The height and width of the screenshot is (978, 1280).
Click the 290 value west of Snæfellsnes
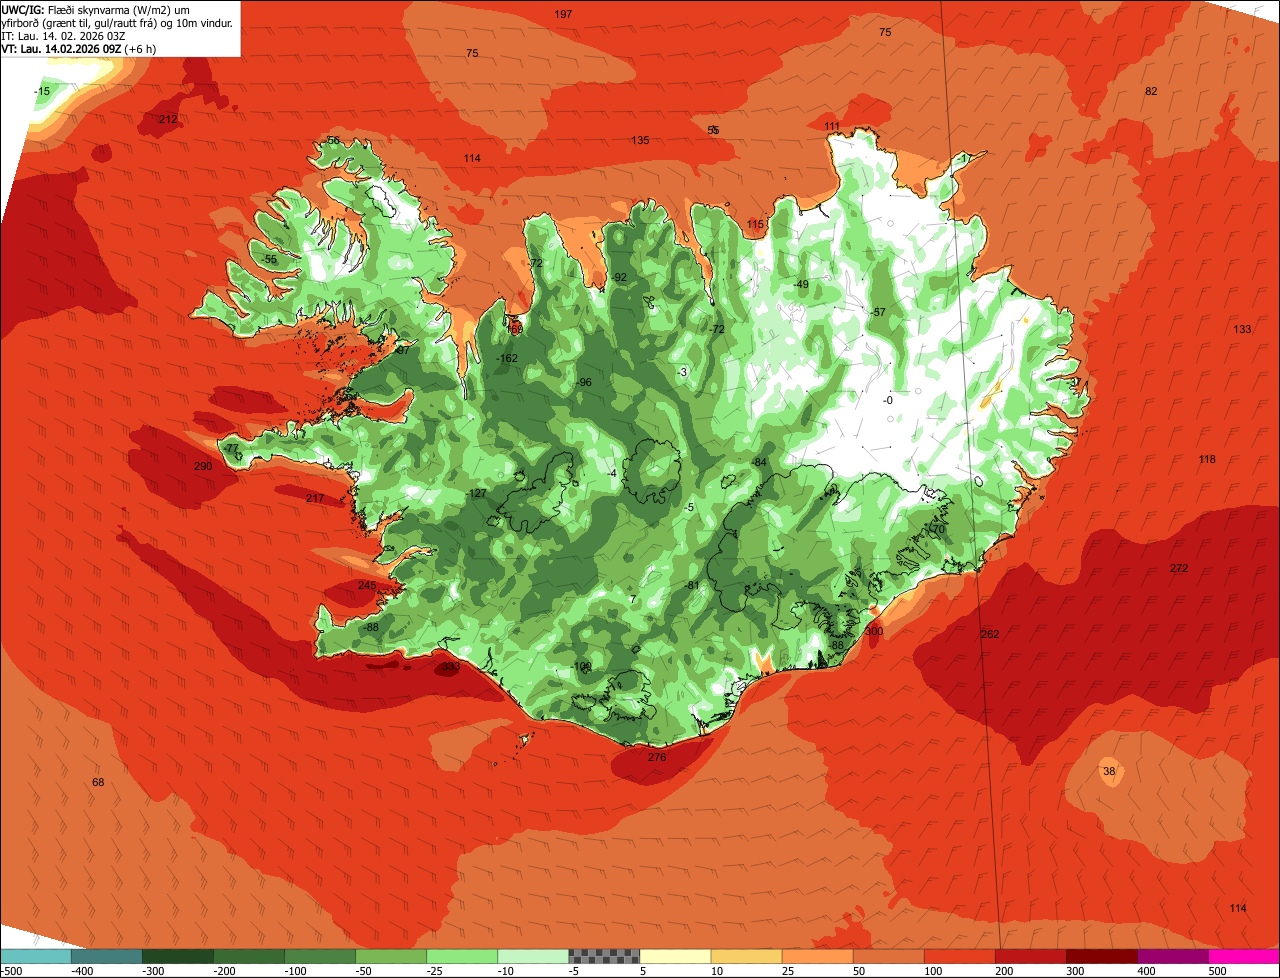pos(203,467)
